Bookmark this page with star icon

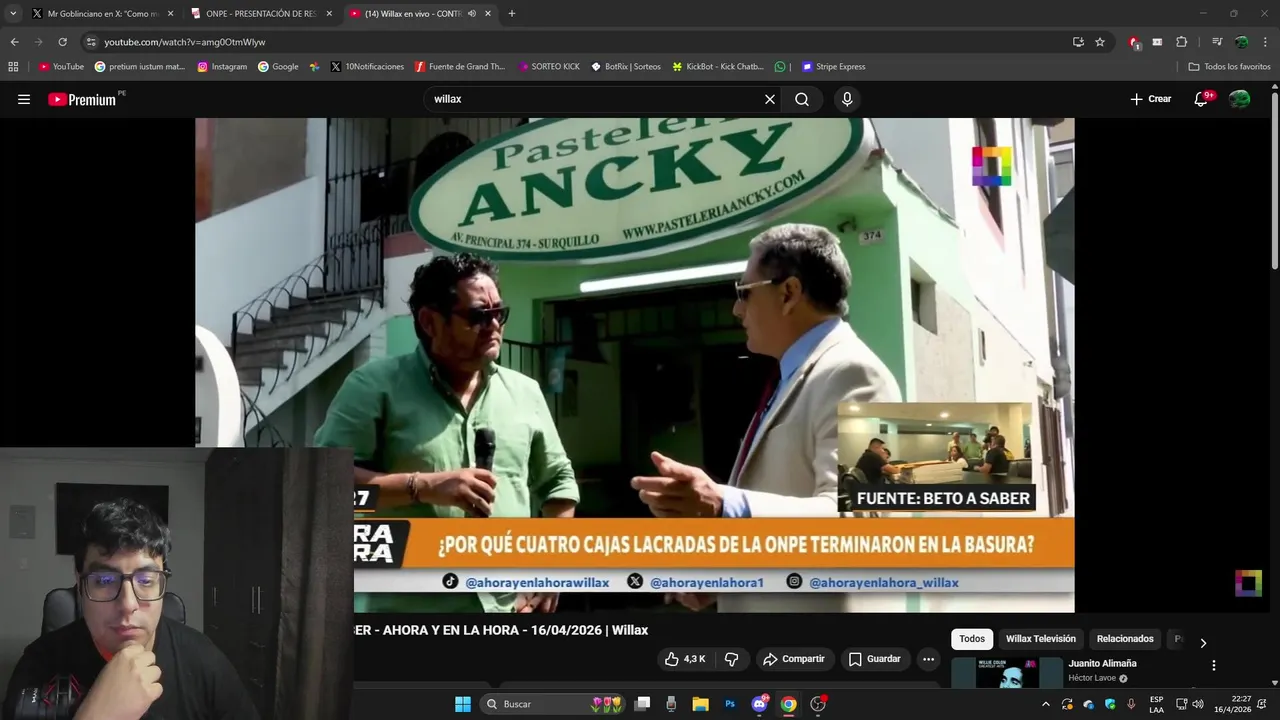(1100, 42)
